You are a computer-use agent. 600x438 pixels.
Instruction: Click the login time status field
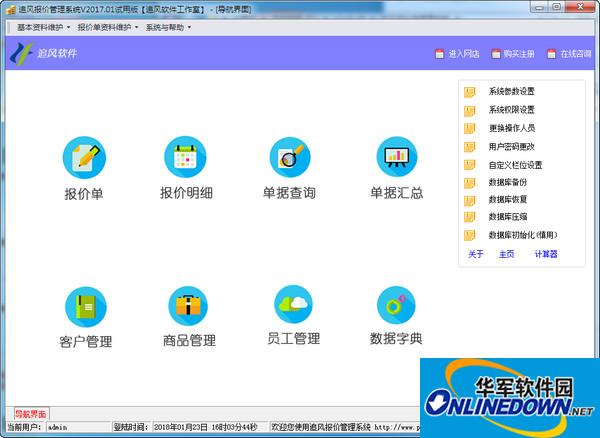[209, 427]
